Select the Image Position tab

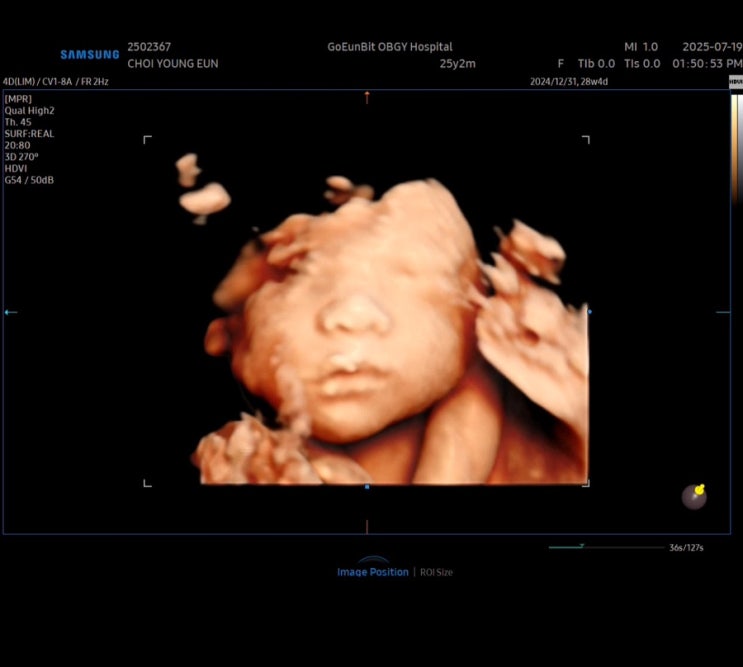[372, 572]
